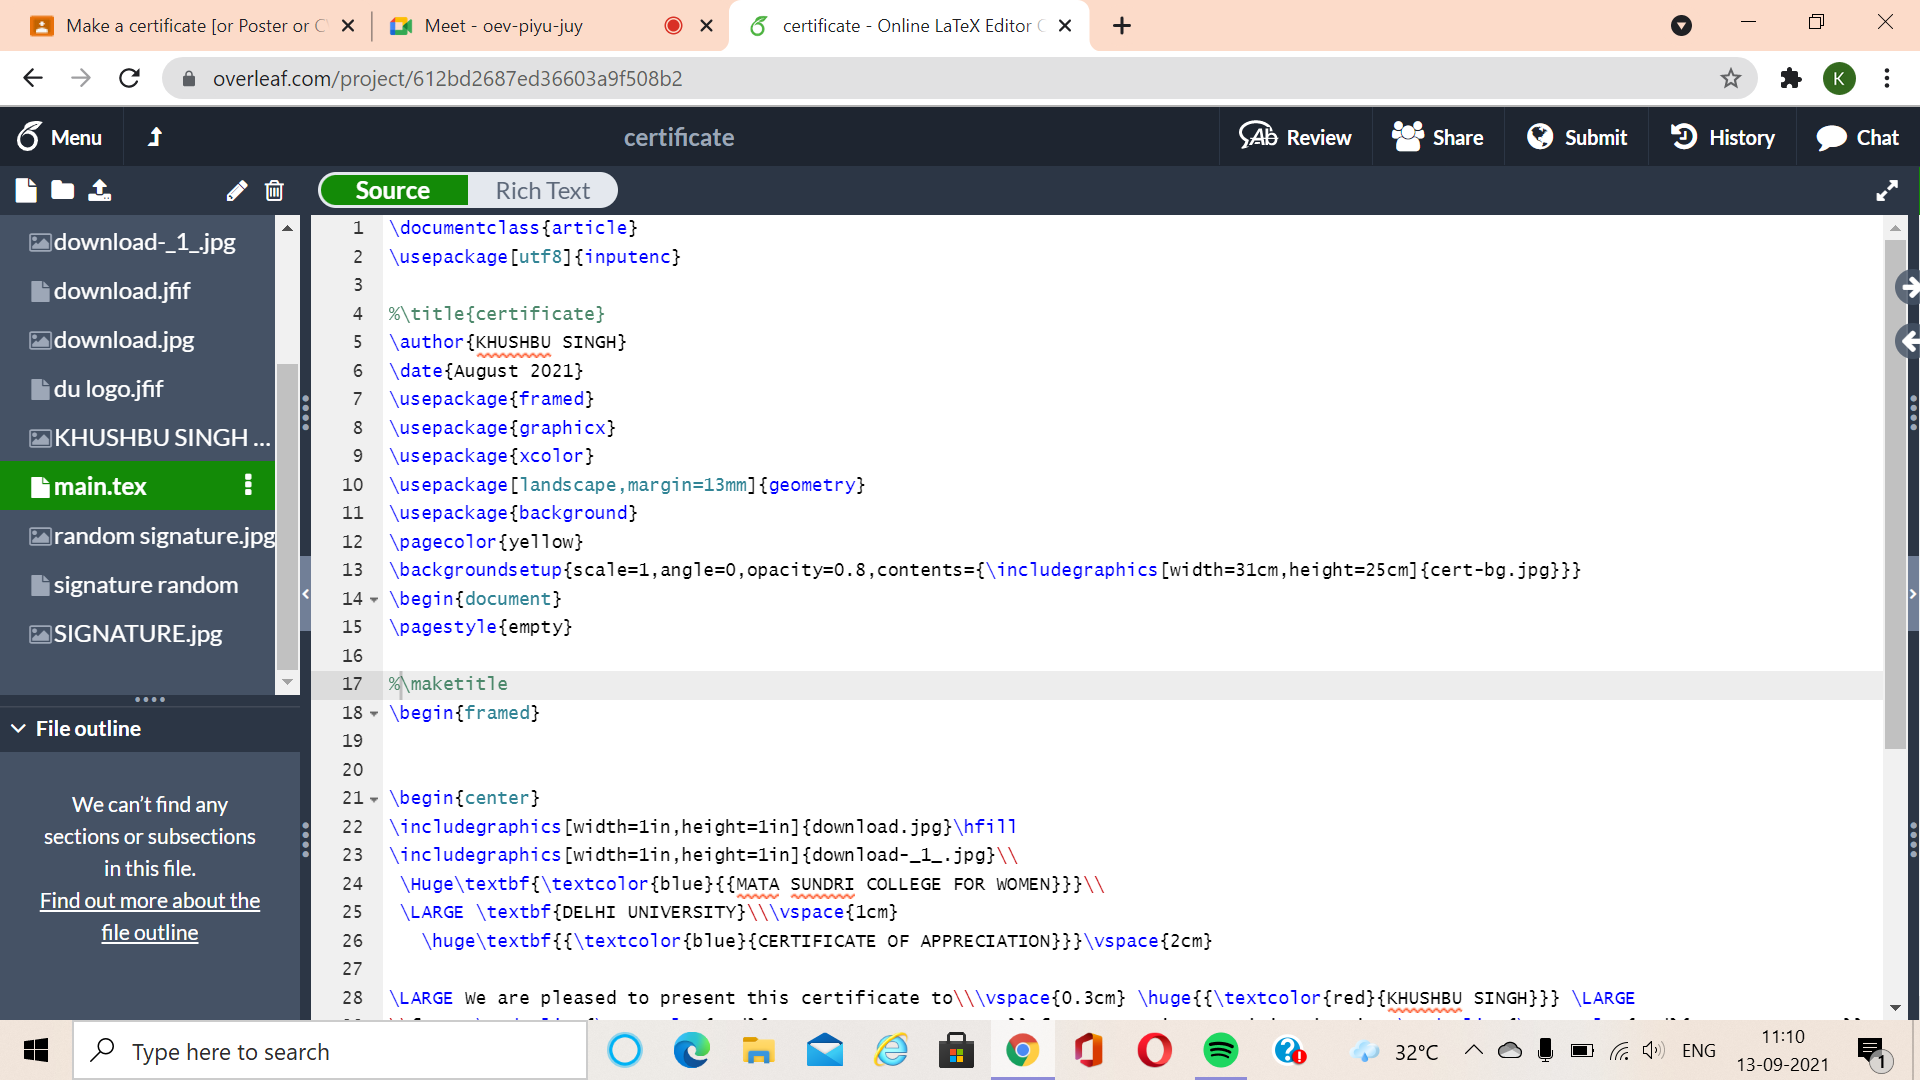Click the full screen expand editor icon
Viewport: 1920px width, 1080px height.
pyautogui.click(x=1887, y=190)
